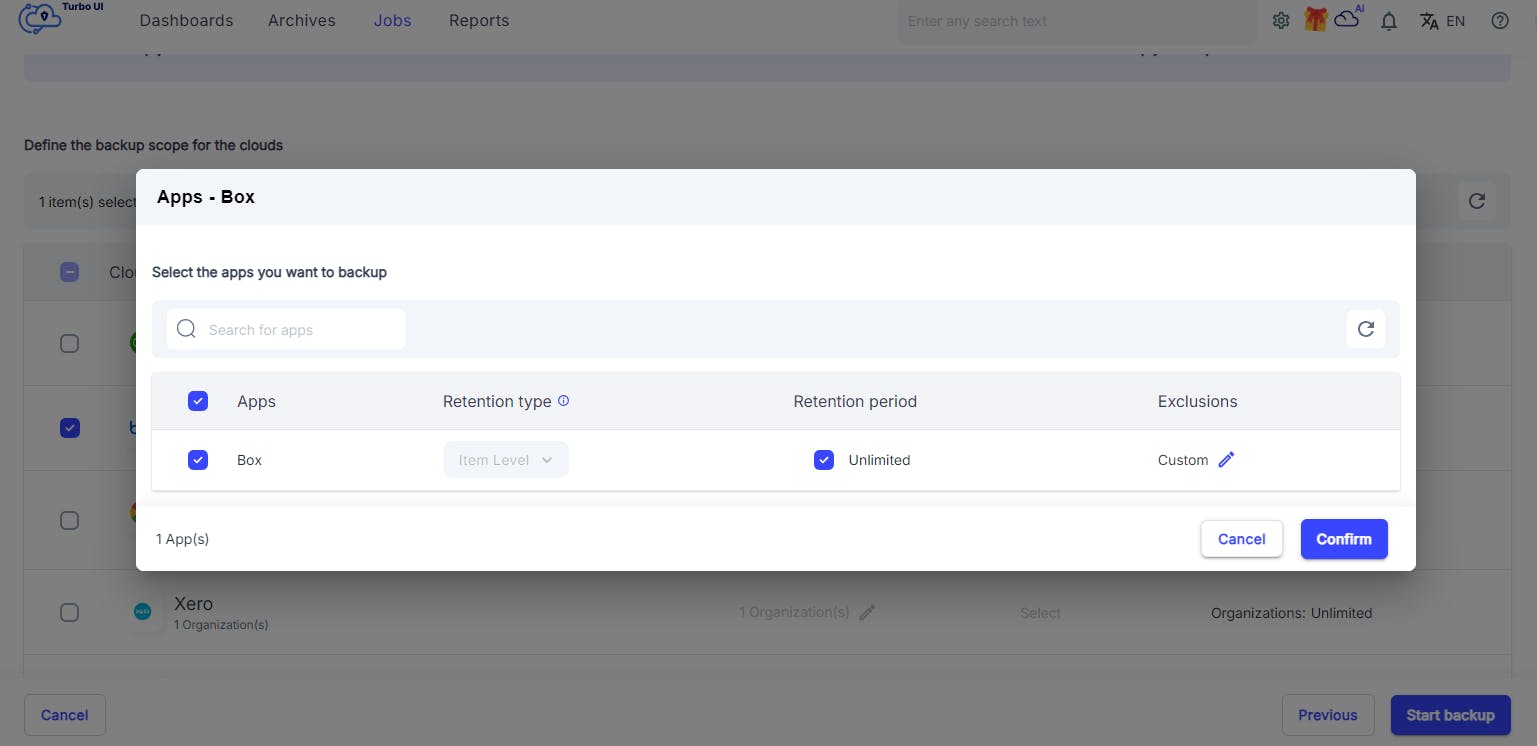
Task: Click the Box app name in row
Action: [x=249, y=460]
